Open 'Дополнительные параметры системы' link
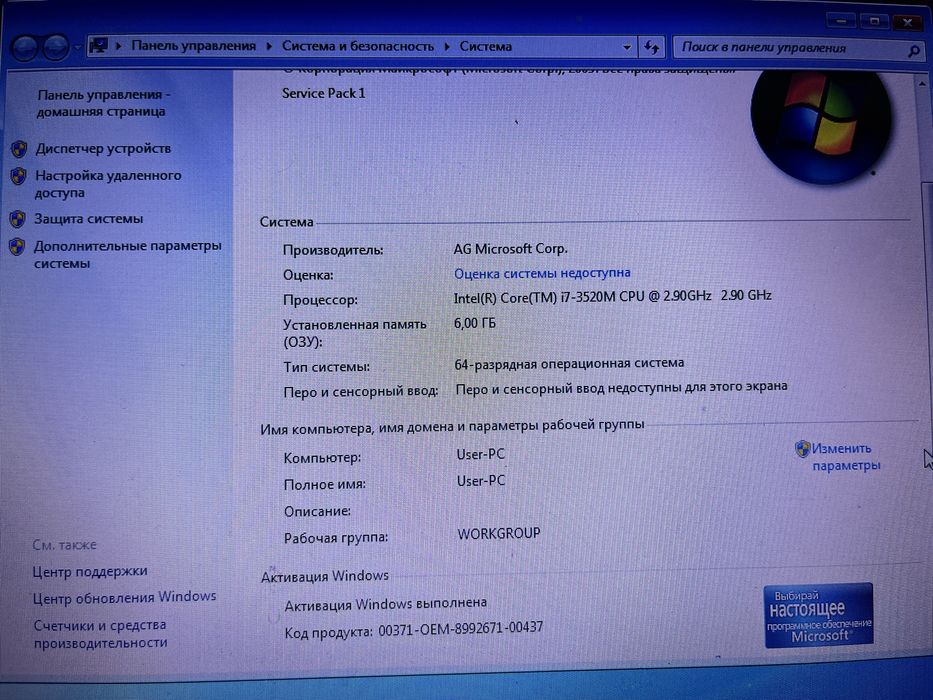933x700 pixels. [x=127, y=254]
